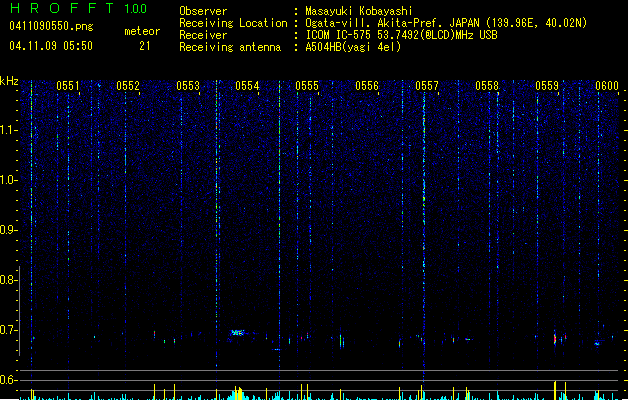Click the 0.8 frequency axis label

pos(8,280)
